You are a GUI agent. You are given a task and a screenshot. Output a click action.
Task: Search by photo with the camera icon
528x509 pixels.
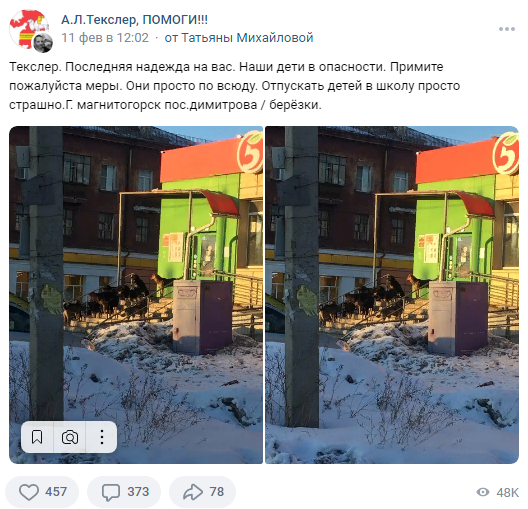click(x=70, y=437)
